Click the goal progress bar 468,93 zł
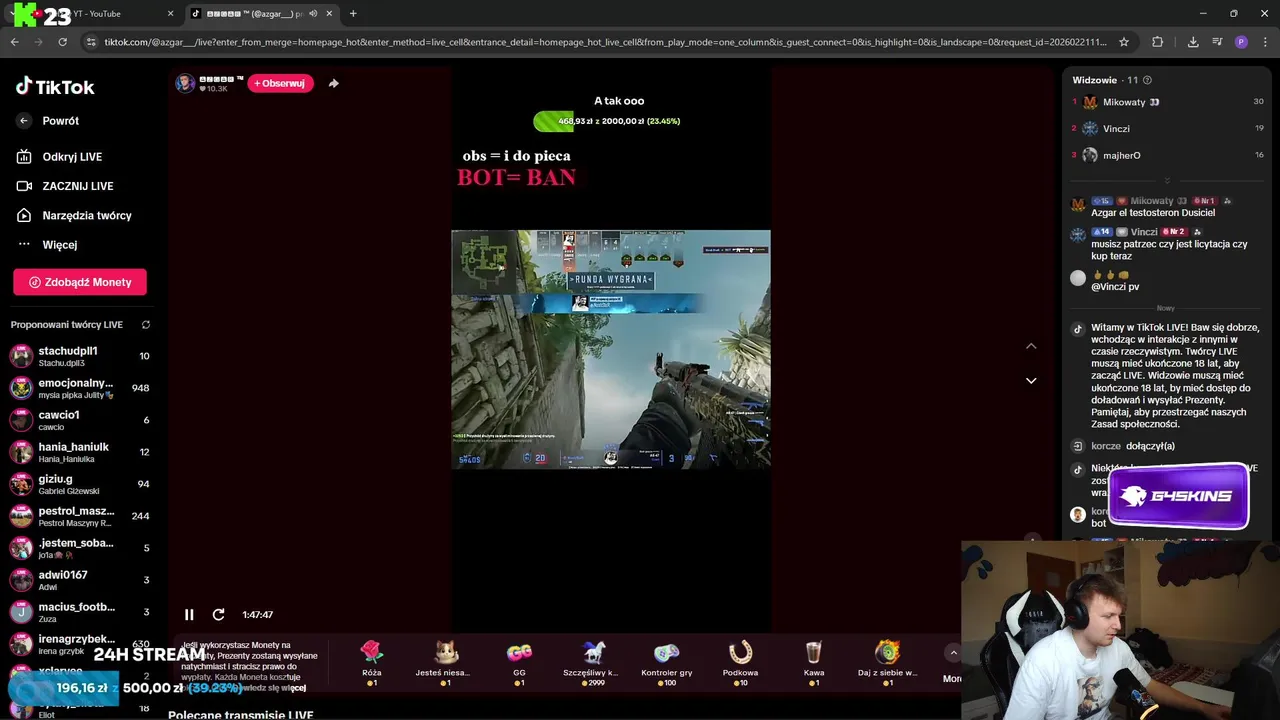This screenshot has width=1280, height=720. coord(607,121)
